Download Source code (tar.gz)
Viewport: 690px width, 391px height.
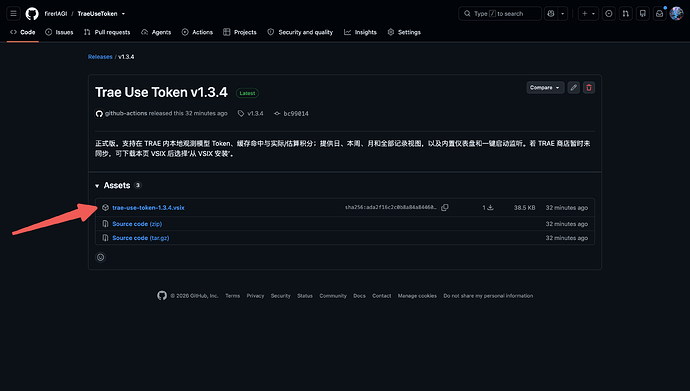point(140,238)
